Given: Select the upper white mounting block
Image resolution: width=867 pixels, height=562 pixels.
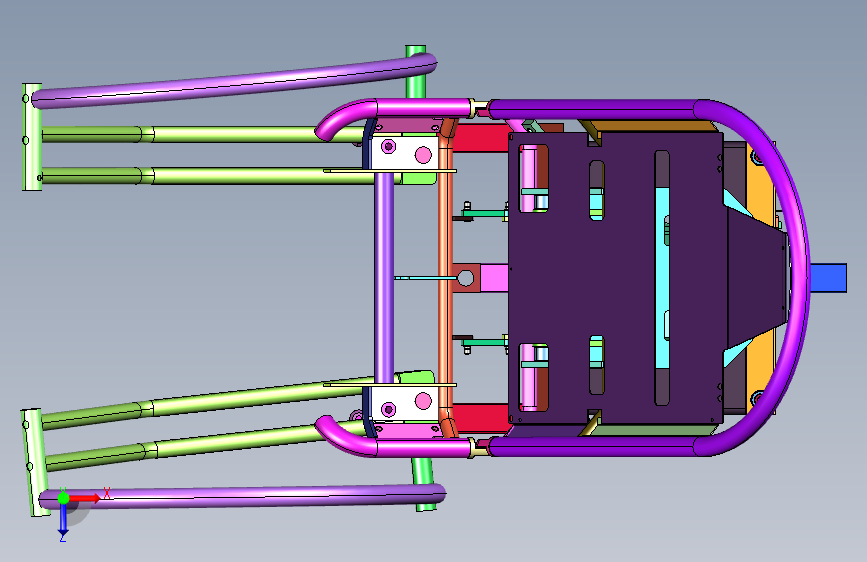Looking at the screenshot, I should pos(405,153).
